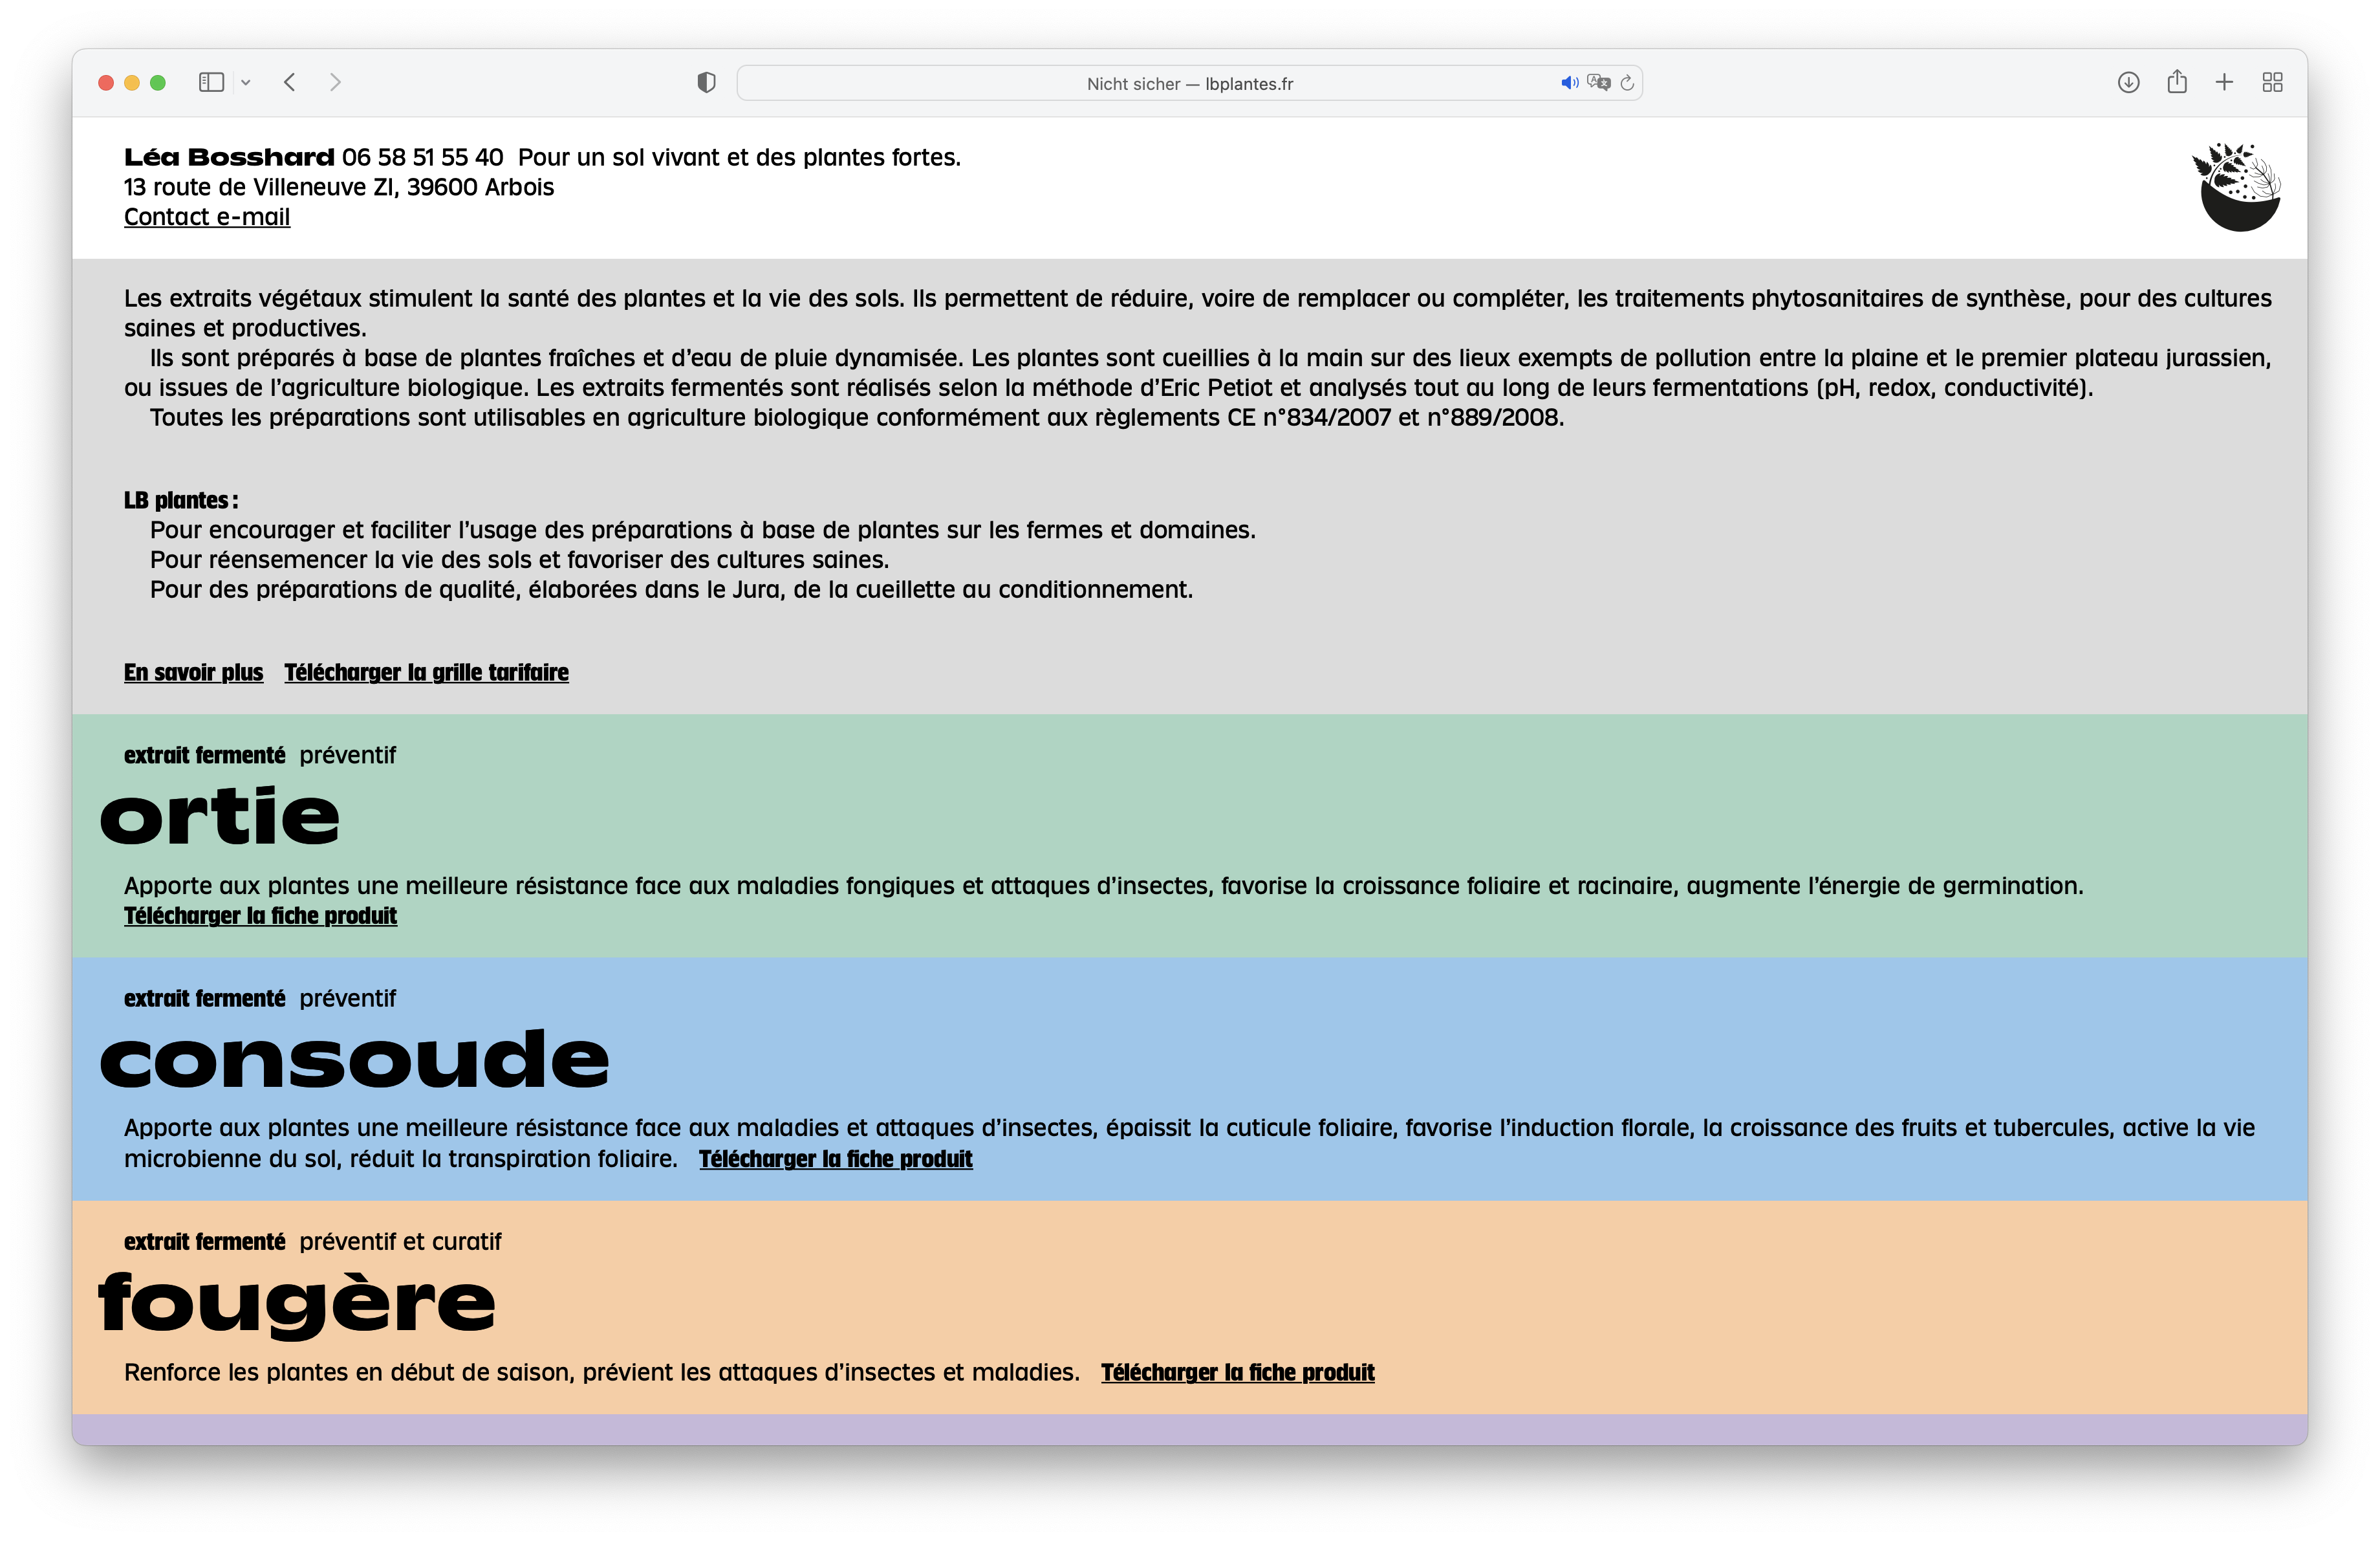Viewport: 2380px width, 1541px height.
Task: Download the fougère product sheet
Action: tap(1237, 1373)
